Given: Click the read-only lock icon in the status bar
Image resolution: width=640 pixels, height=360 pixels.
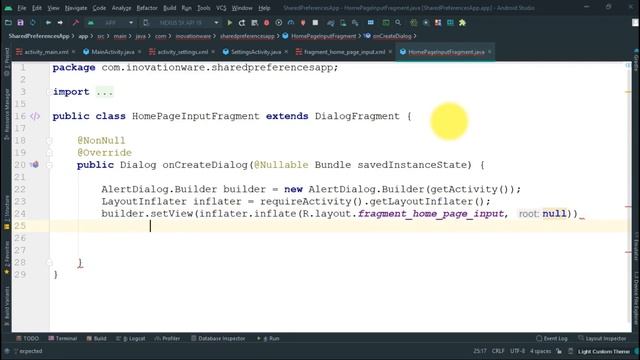Looking at the screenshot, I should (x=559, y=351).
